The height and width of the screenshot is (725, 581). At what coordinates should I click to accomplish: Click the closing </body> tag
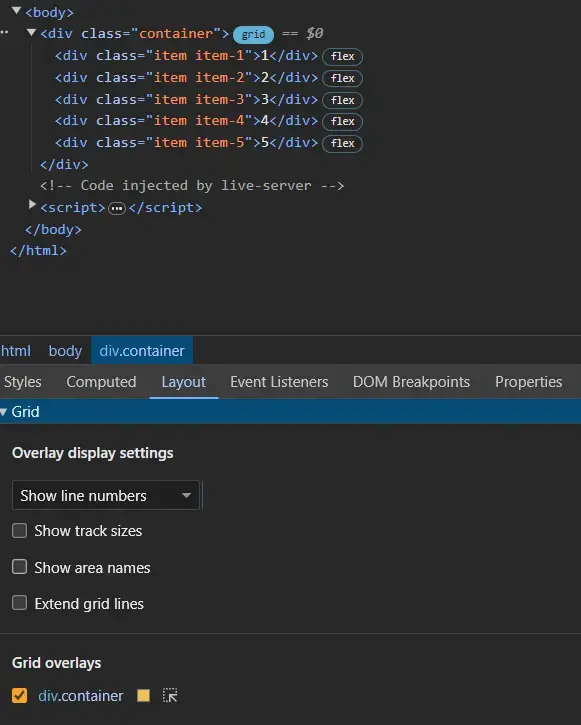click(53, 229)
